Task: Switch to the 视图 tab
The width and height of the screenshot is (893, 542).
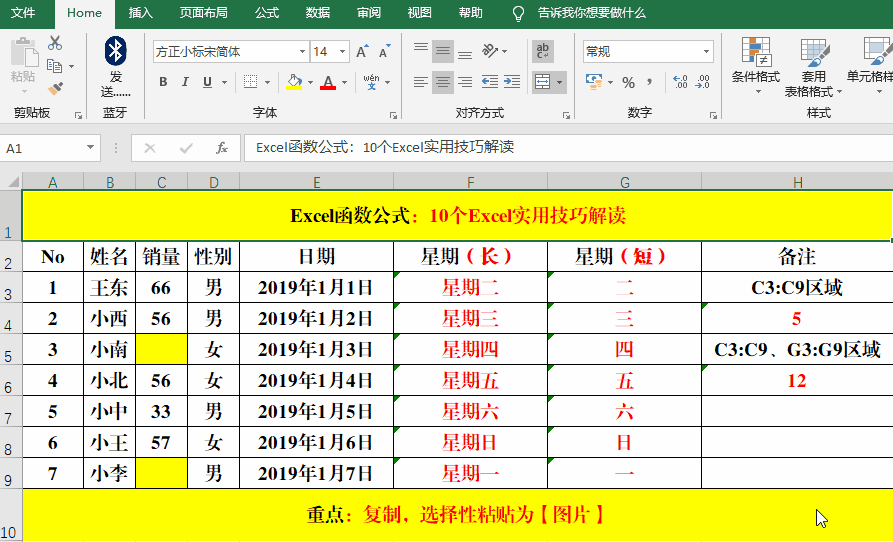Action: (420, 13)
